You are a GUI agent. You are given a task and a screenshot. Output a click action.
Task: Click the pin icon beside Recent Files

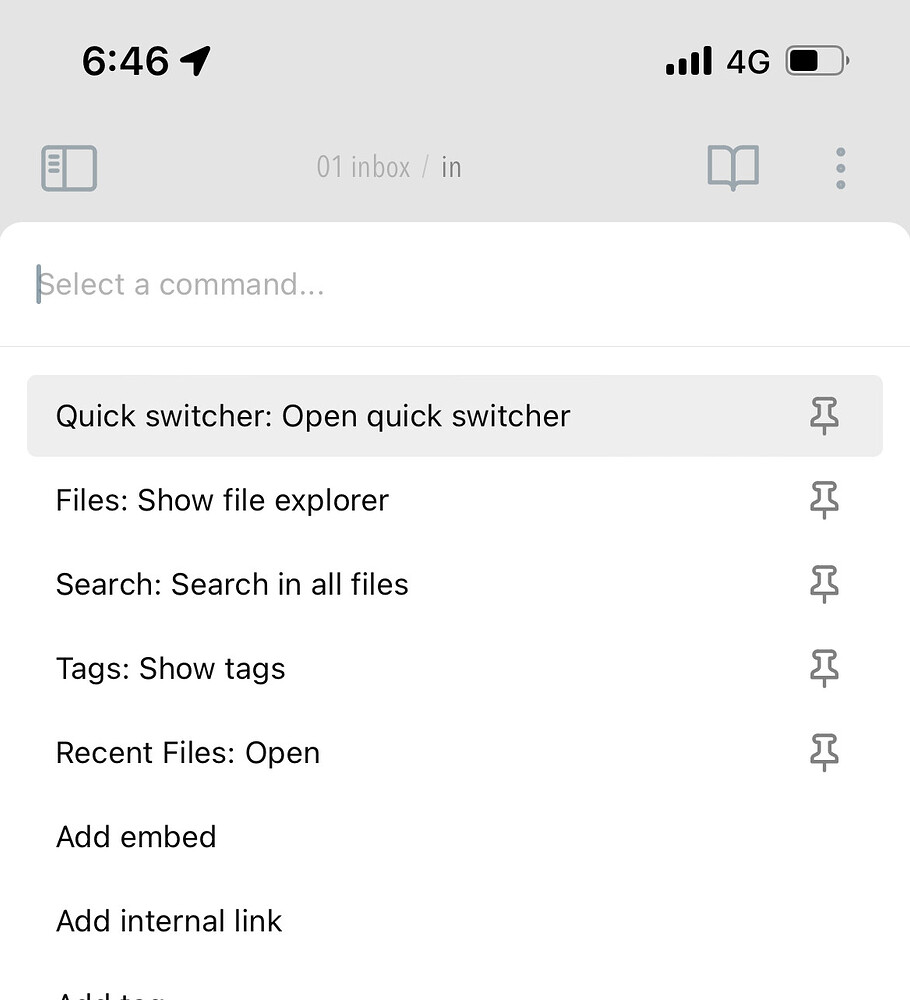(x=823, y=753)
